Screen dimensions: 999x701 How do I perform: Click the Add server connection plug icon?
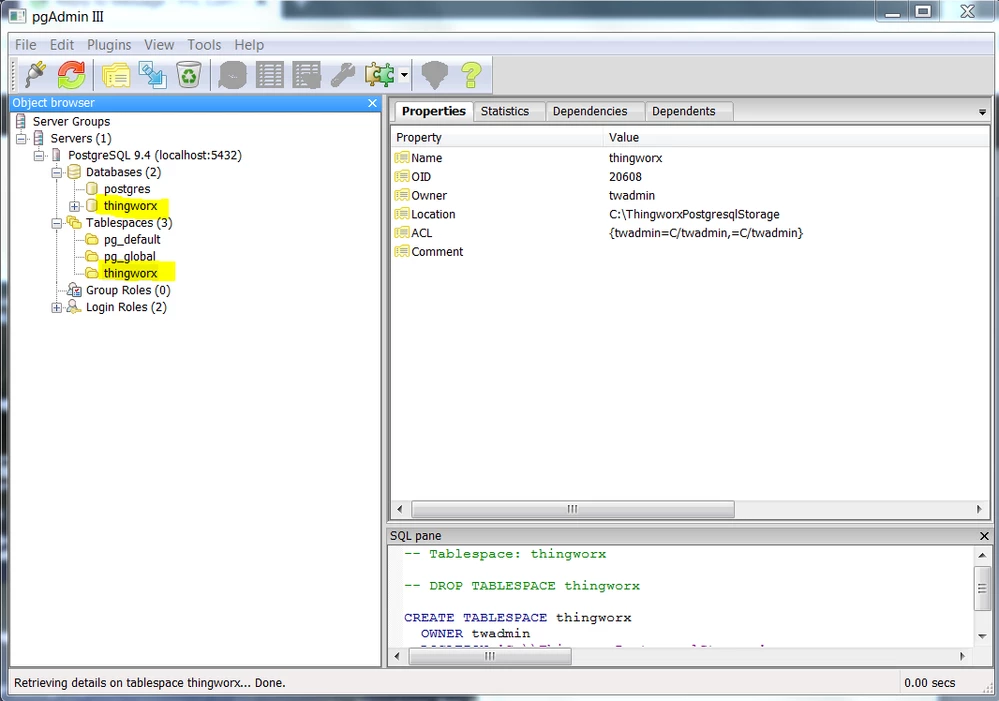tap(35, 75)
